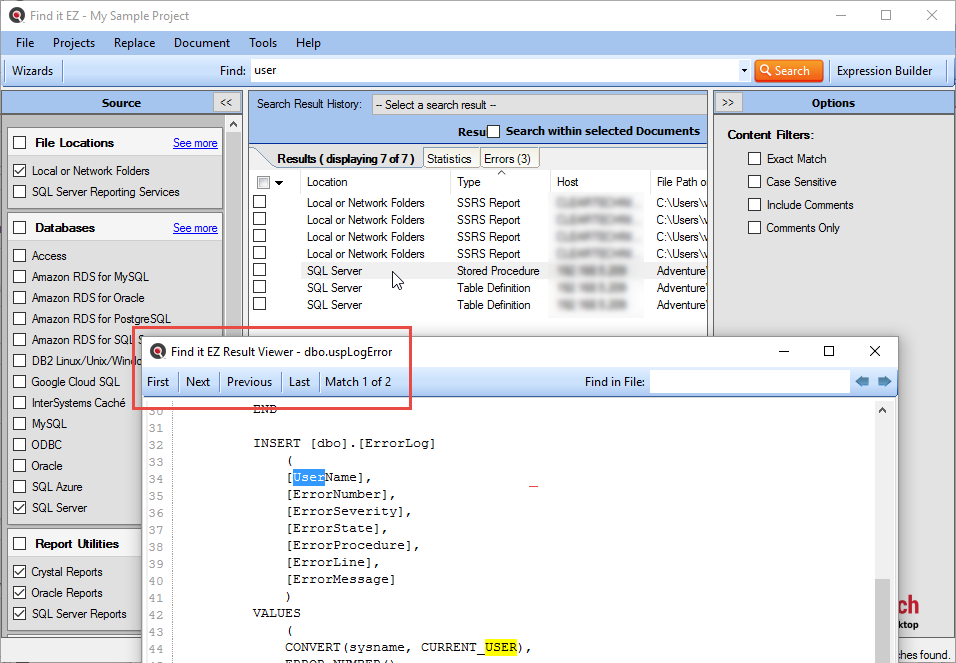Toggle Report Utilities group checkbox
Image resolution: width=956 pixels, height=663 pixels.
pyautogui.click(x=20, y=543)
